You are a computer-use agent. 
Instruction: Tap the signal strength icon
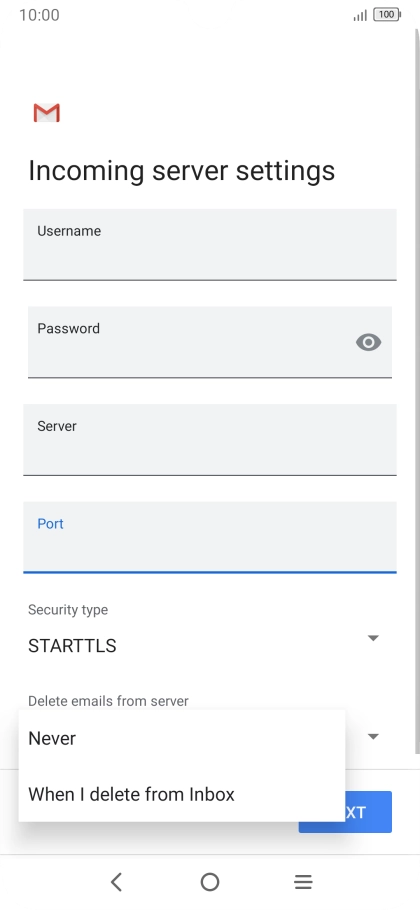tap(360, 16)
